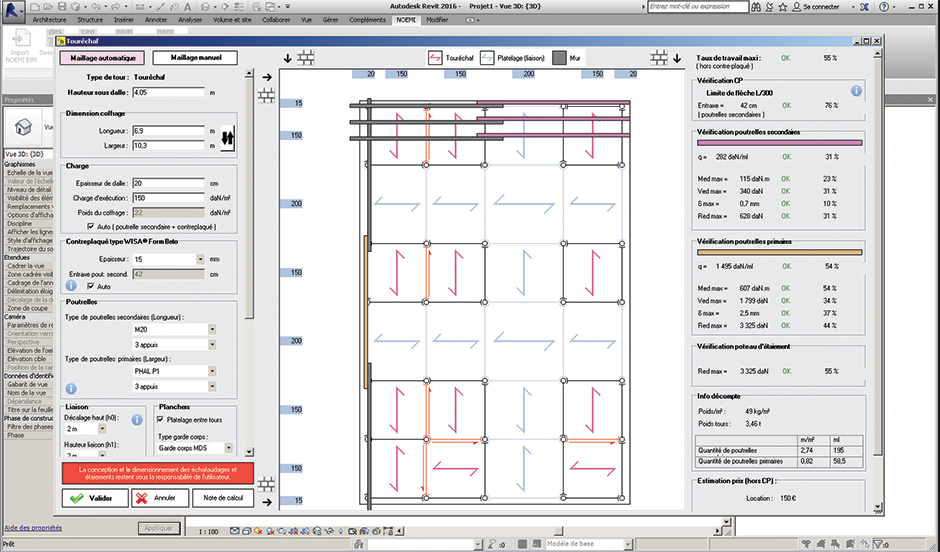
Task: Open the Décalage haut 2 m dropdown
Action: pos(102,429)
